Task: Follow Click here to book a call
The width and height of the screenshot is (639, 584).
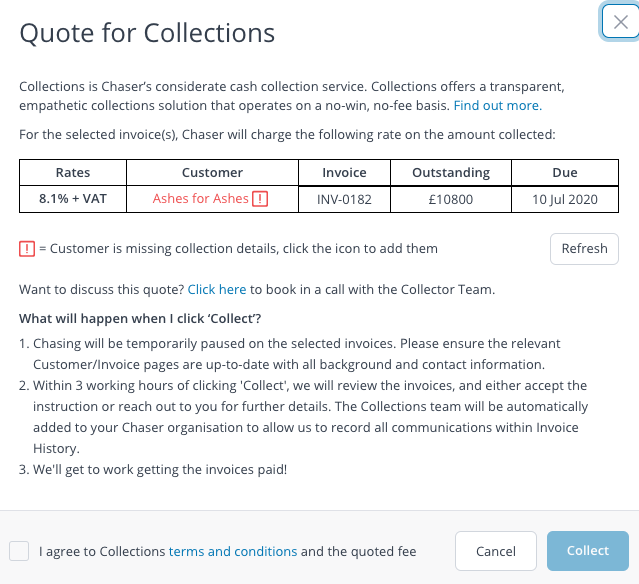Action: click(217, 289)
